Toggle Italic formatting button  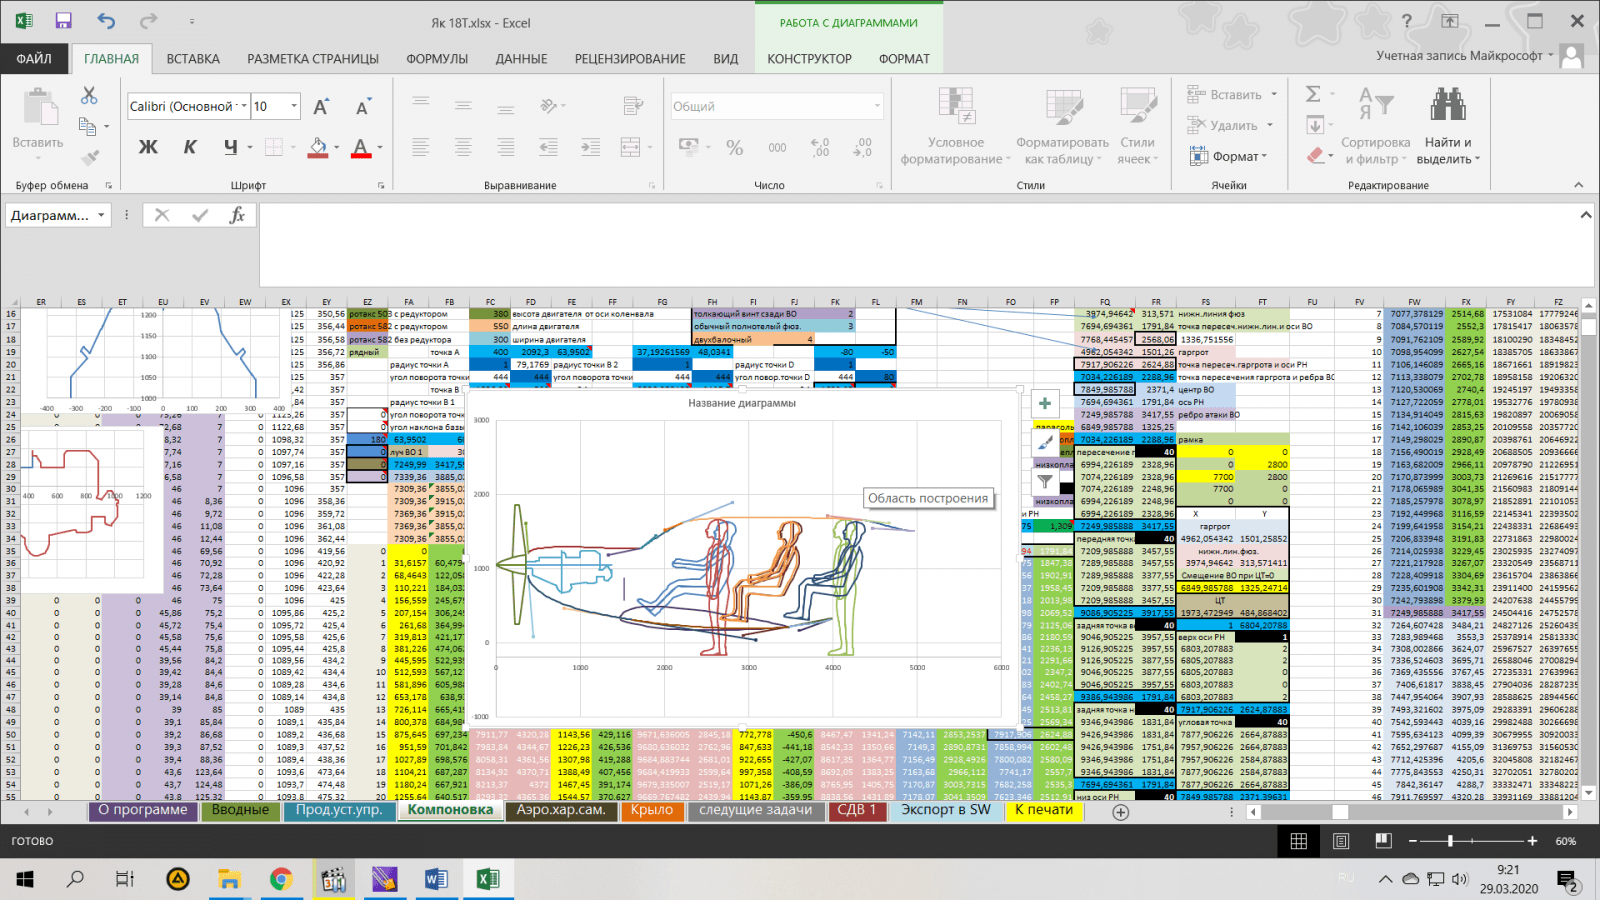[190, 147]
